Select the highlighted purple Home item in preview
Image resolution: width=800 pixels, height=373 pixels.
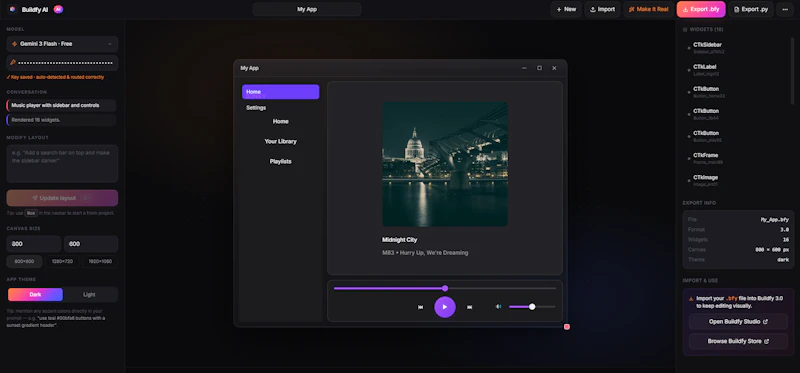click(x=281, y=92)
